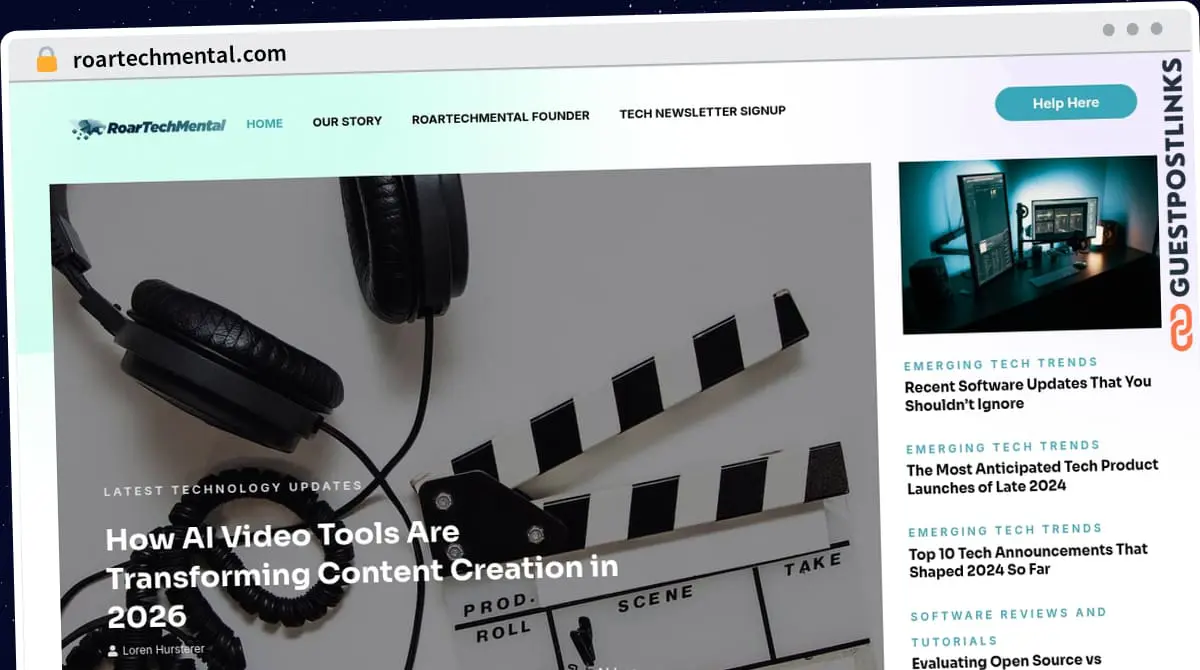Click author name Loren Hursterer
The height and width of the screenshot is (670, 1200).
164,650
